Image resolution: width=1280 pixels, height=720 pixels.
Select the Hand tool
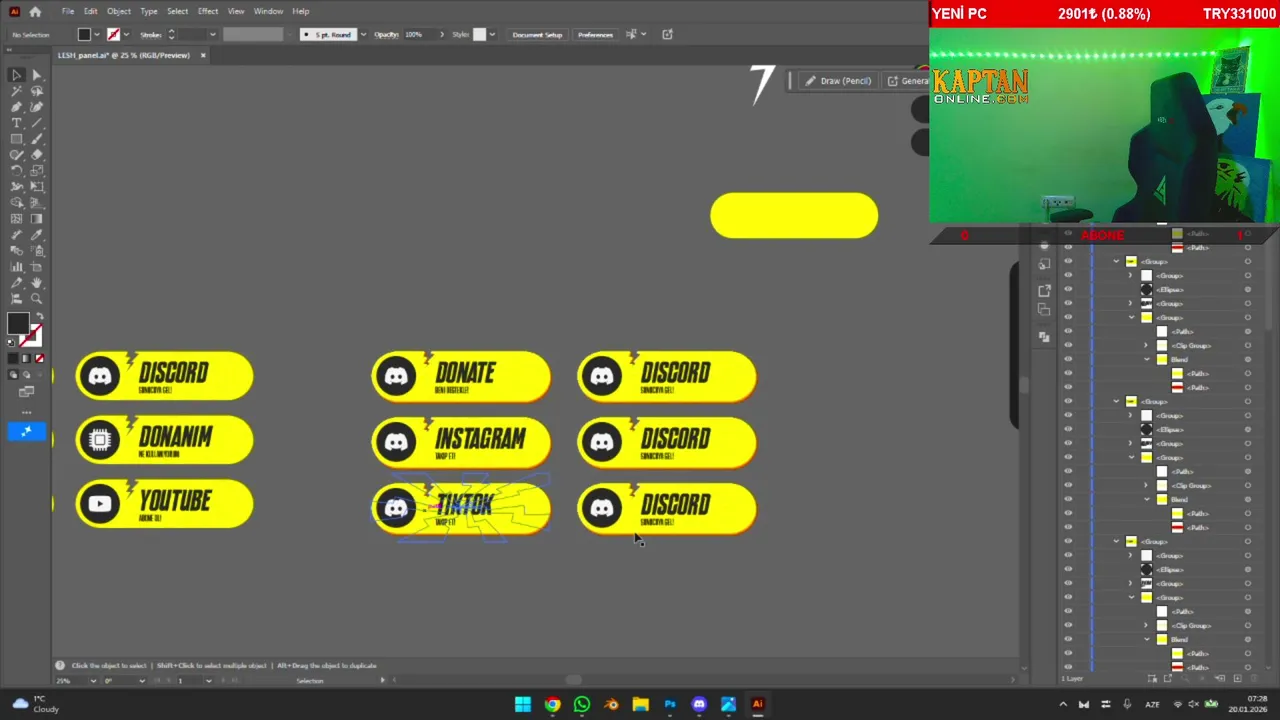click(37, 283)
